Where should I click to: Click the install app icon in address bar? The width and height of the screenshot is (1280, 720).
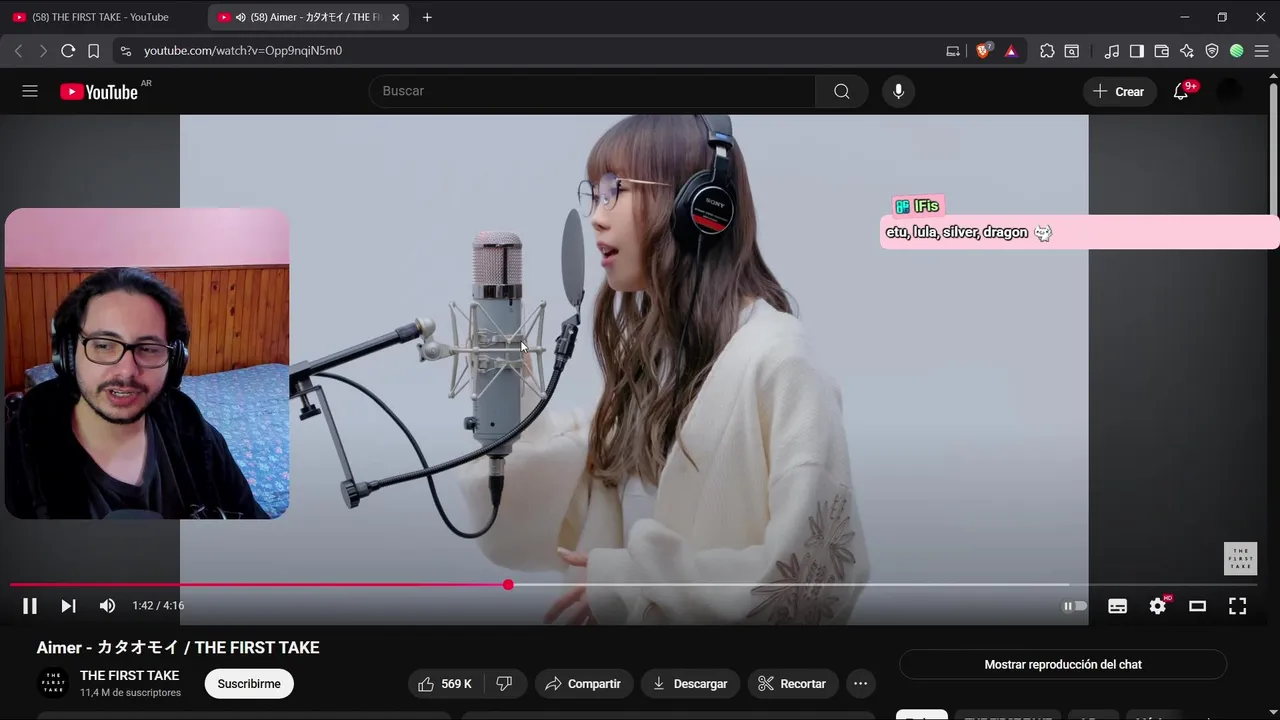(953, 50)
